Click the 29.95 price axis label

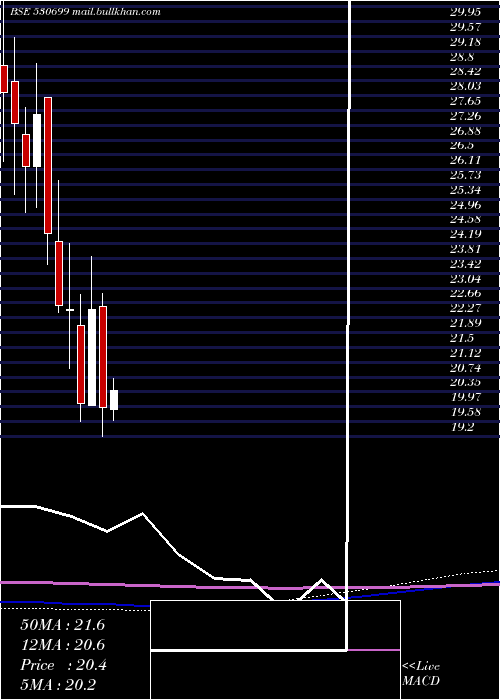pos(465,12)
